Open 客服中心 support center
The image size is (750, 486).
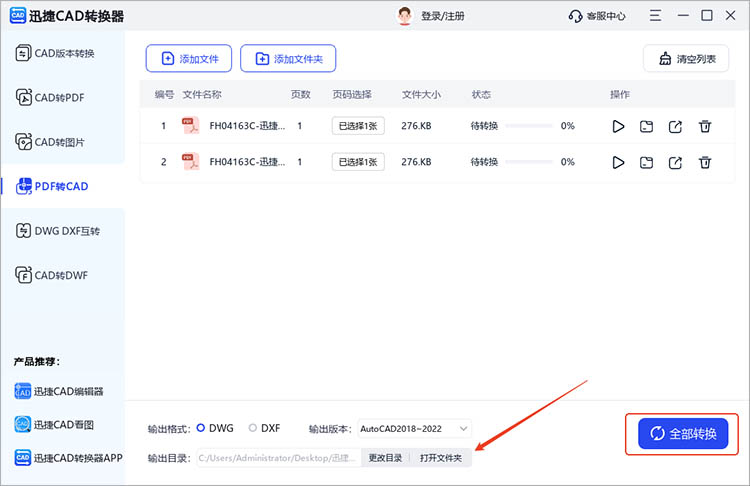(596, 16)
